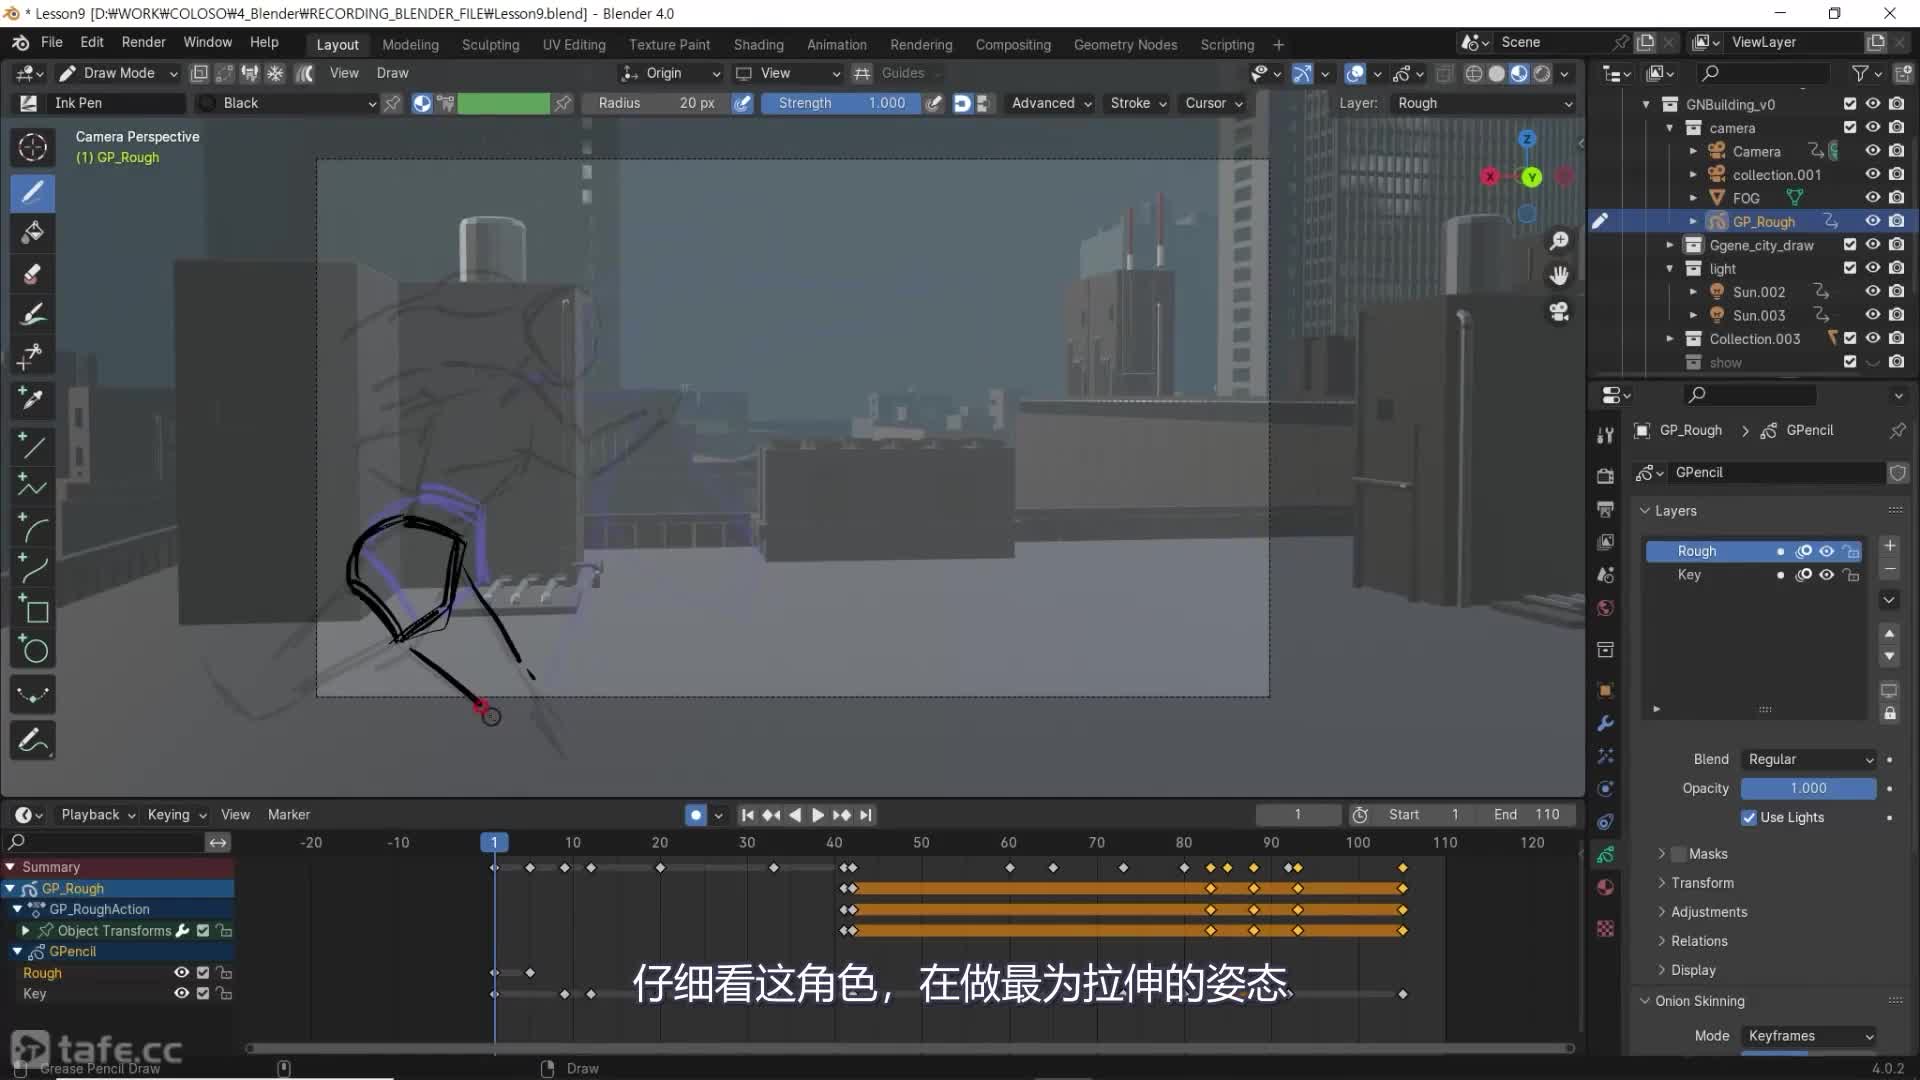The width and height of the screenshot is (1920, 1080).
Task: Open the Render menu
Action: coord(143,42)
